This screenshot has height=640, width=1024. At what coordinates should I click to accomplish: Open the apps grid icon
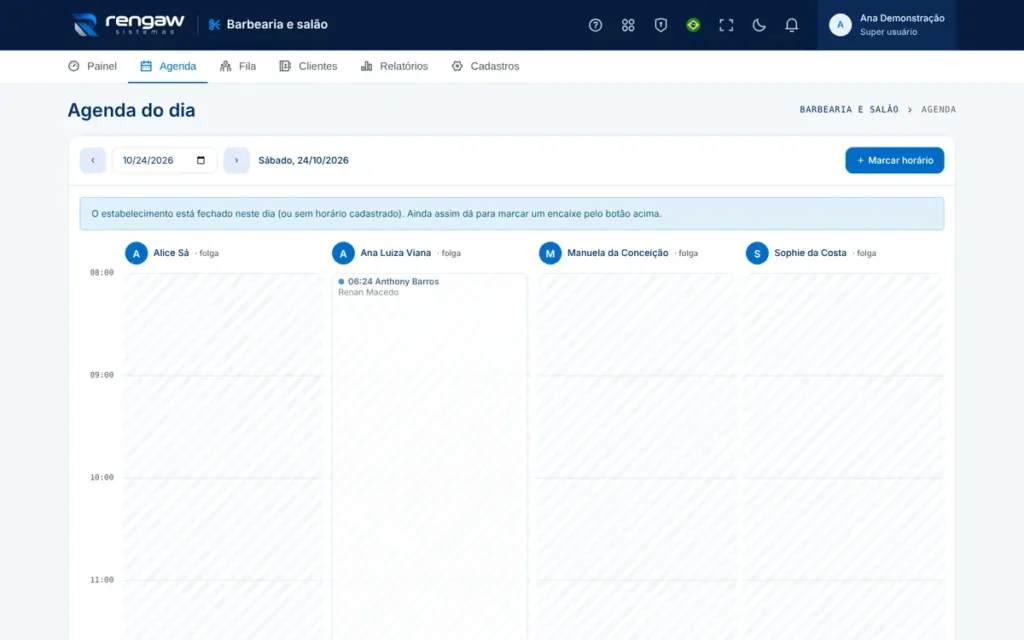(x=628, y=25)
